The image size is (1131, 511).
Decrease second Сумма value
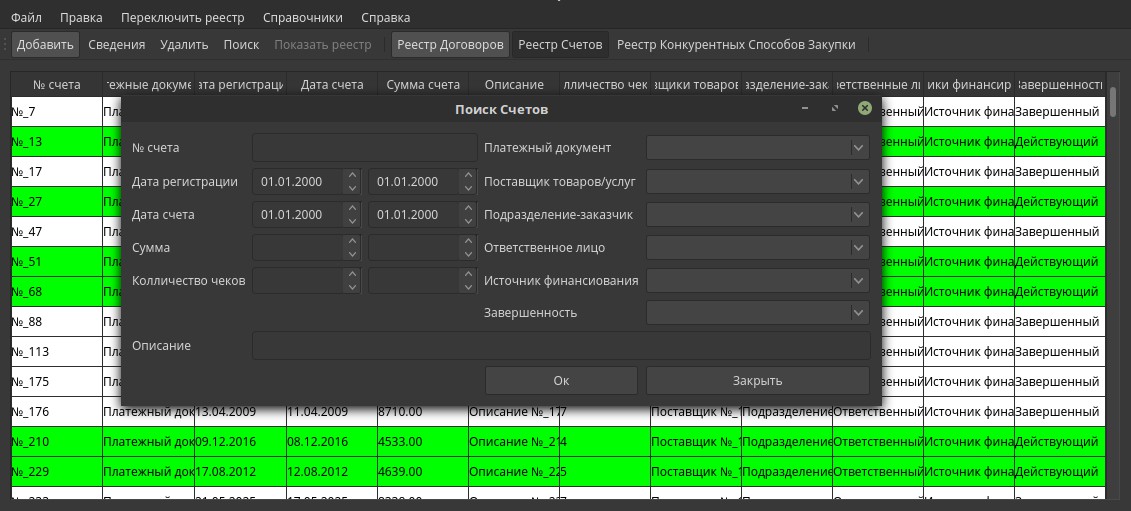(x=468, y=254)
